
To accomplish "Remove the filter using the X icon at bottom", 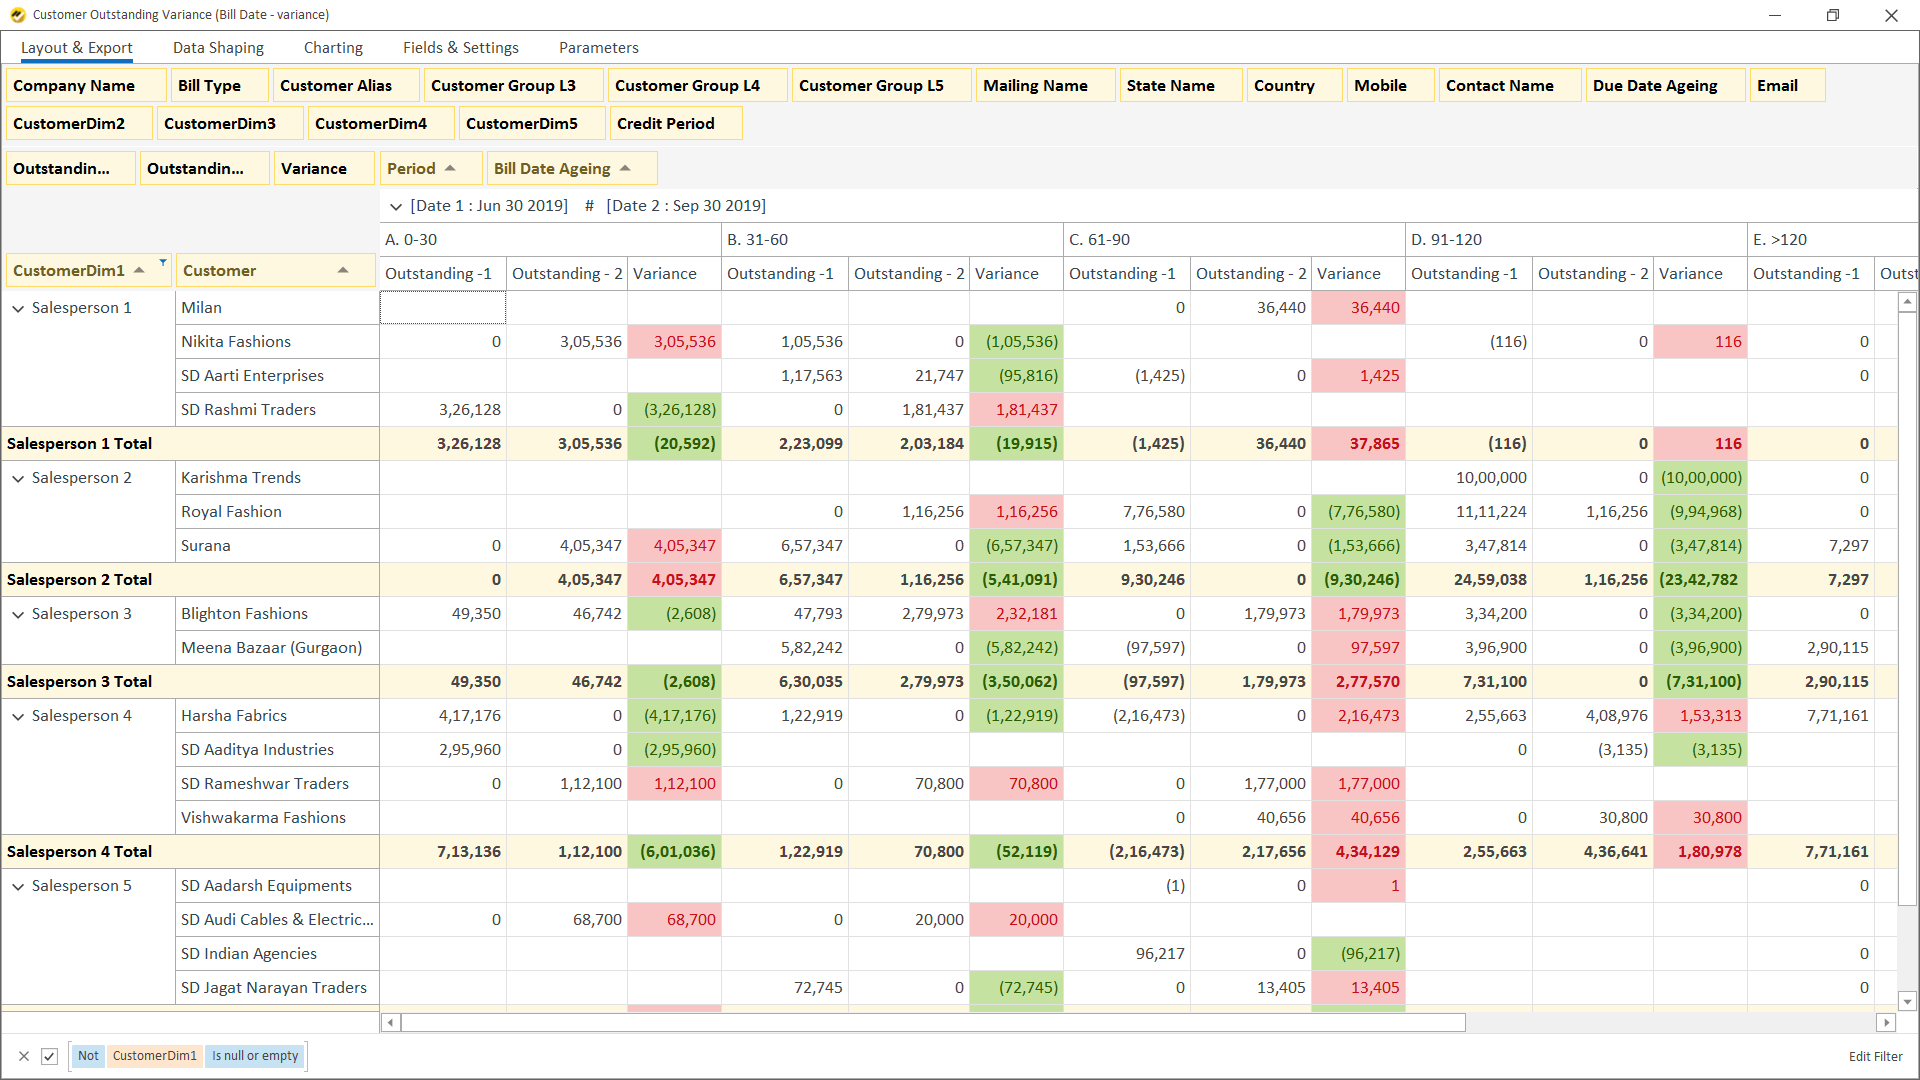I will point(23,1056).
